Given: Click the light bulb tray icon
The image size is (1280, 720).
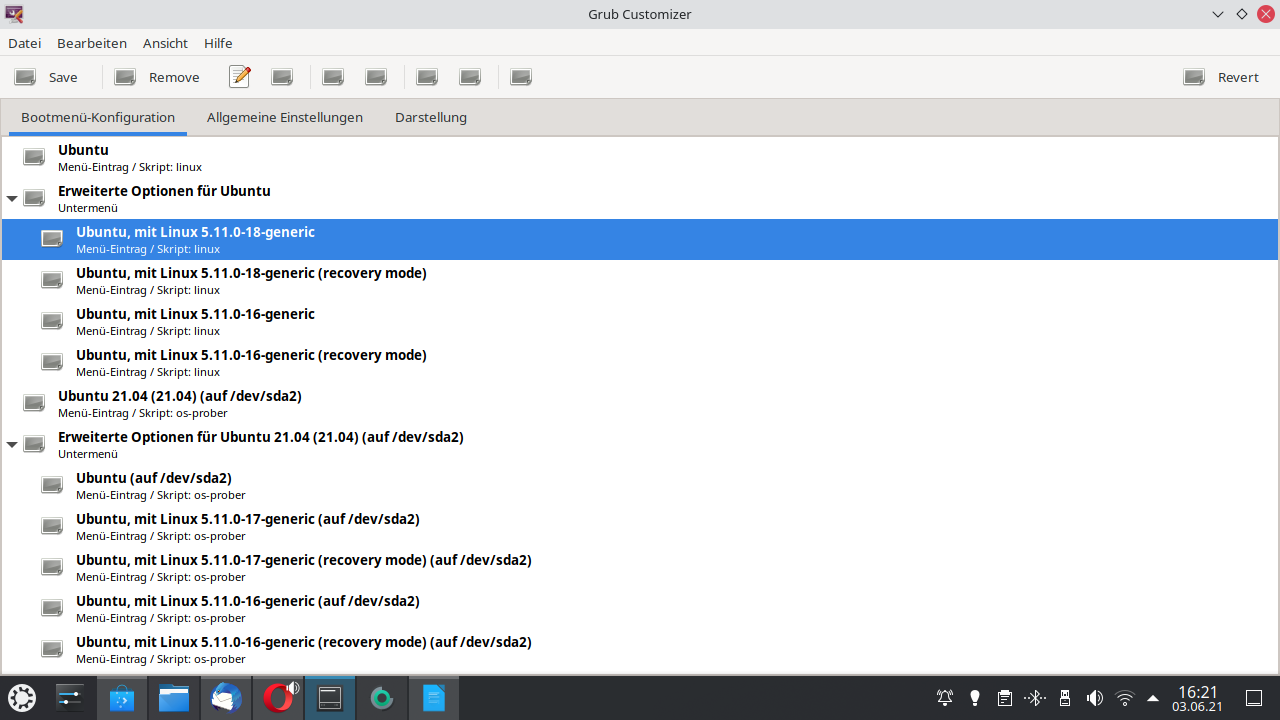Looking at the screenshot, I should point(975,698).
